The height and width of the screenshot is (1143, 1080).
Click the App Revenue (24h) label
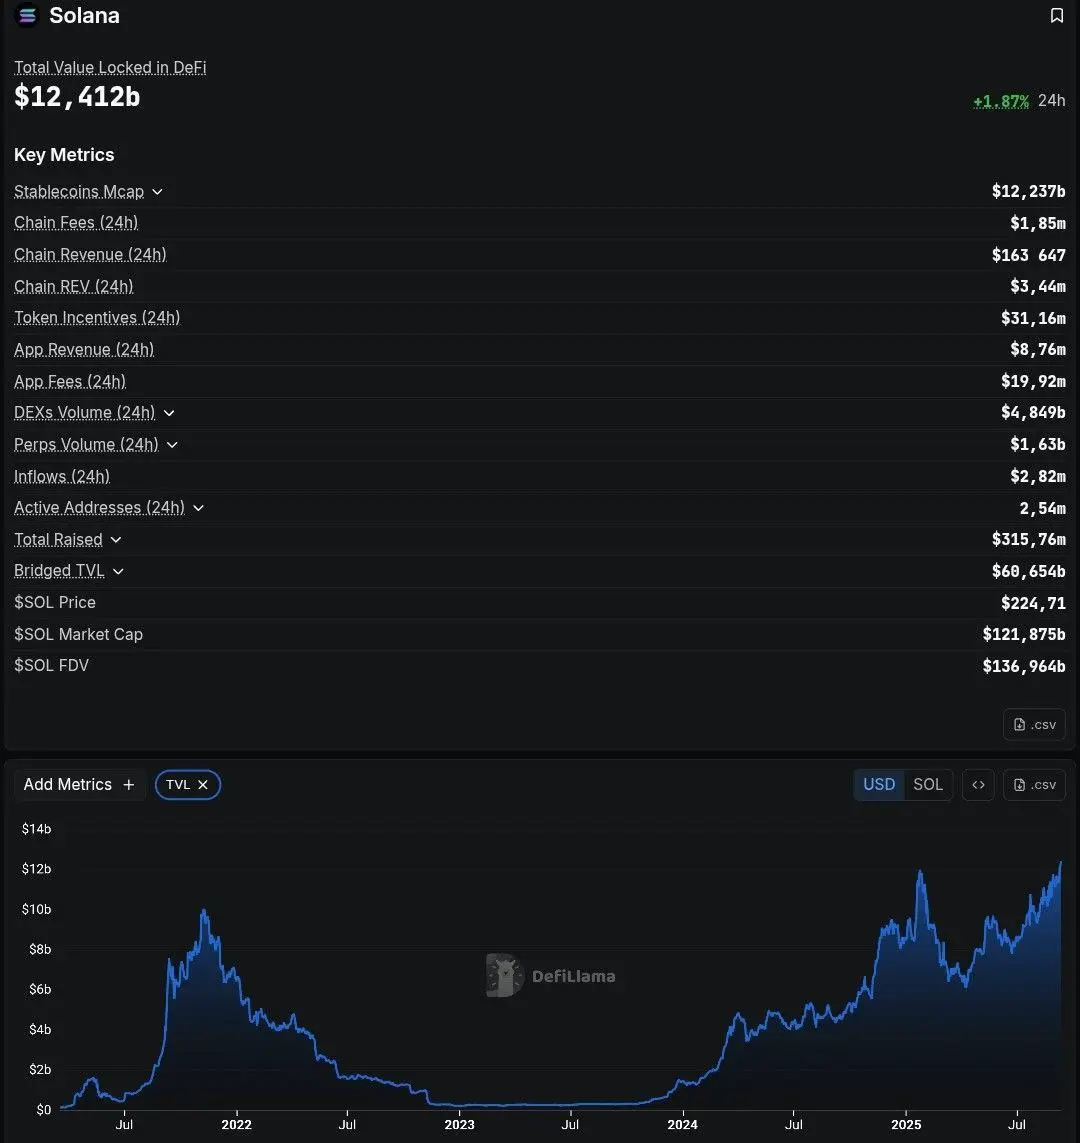click(x=84, y=350)
